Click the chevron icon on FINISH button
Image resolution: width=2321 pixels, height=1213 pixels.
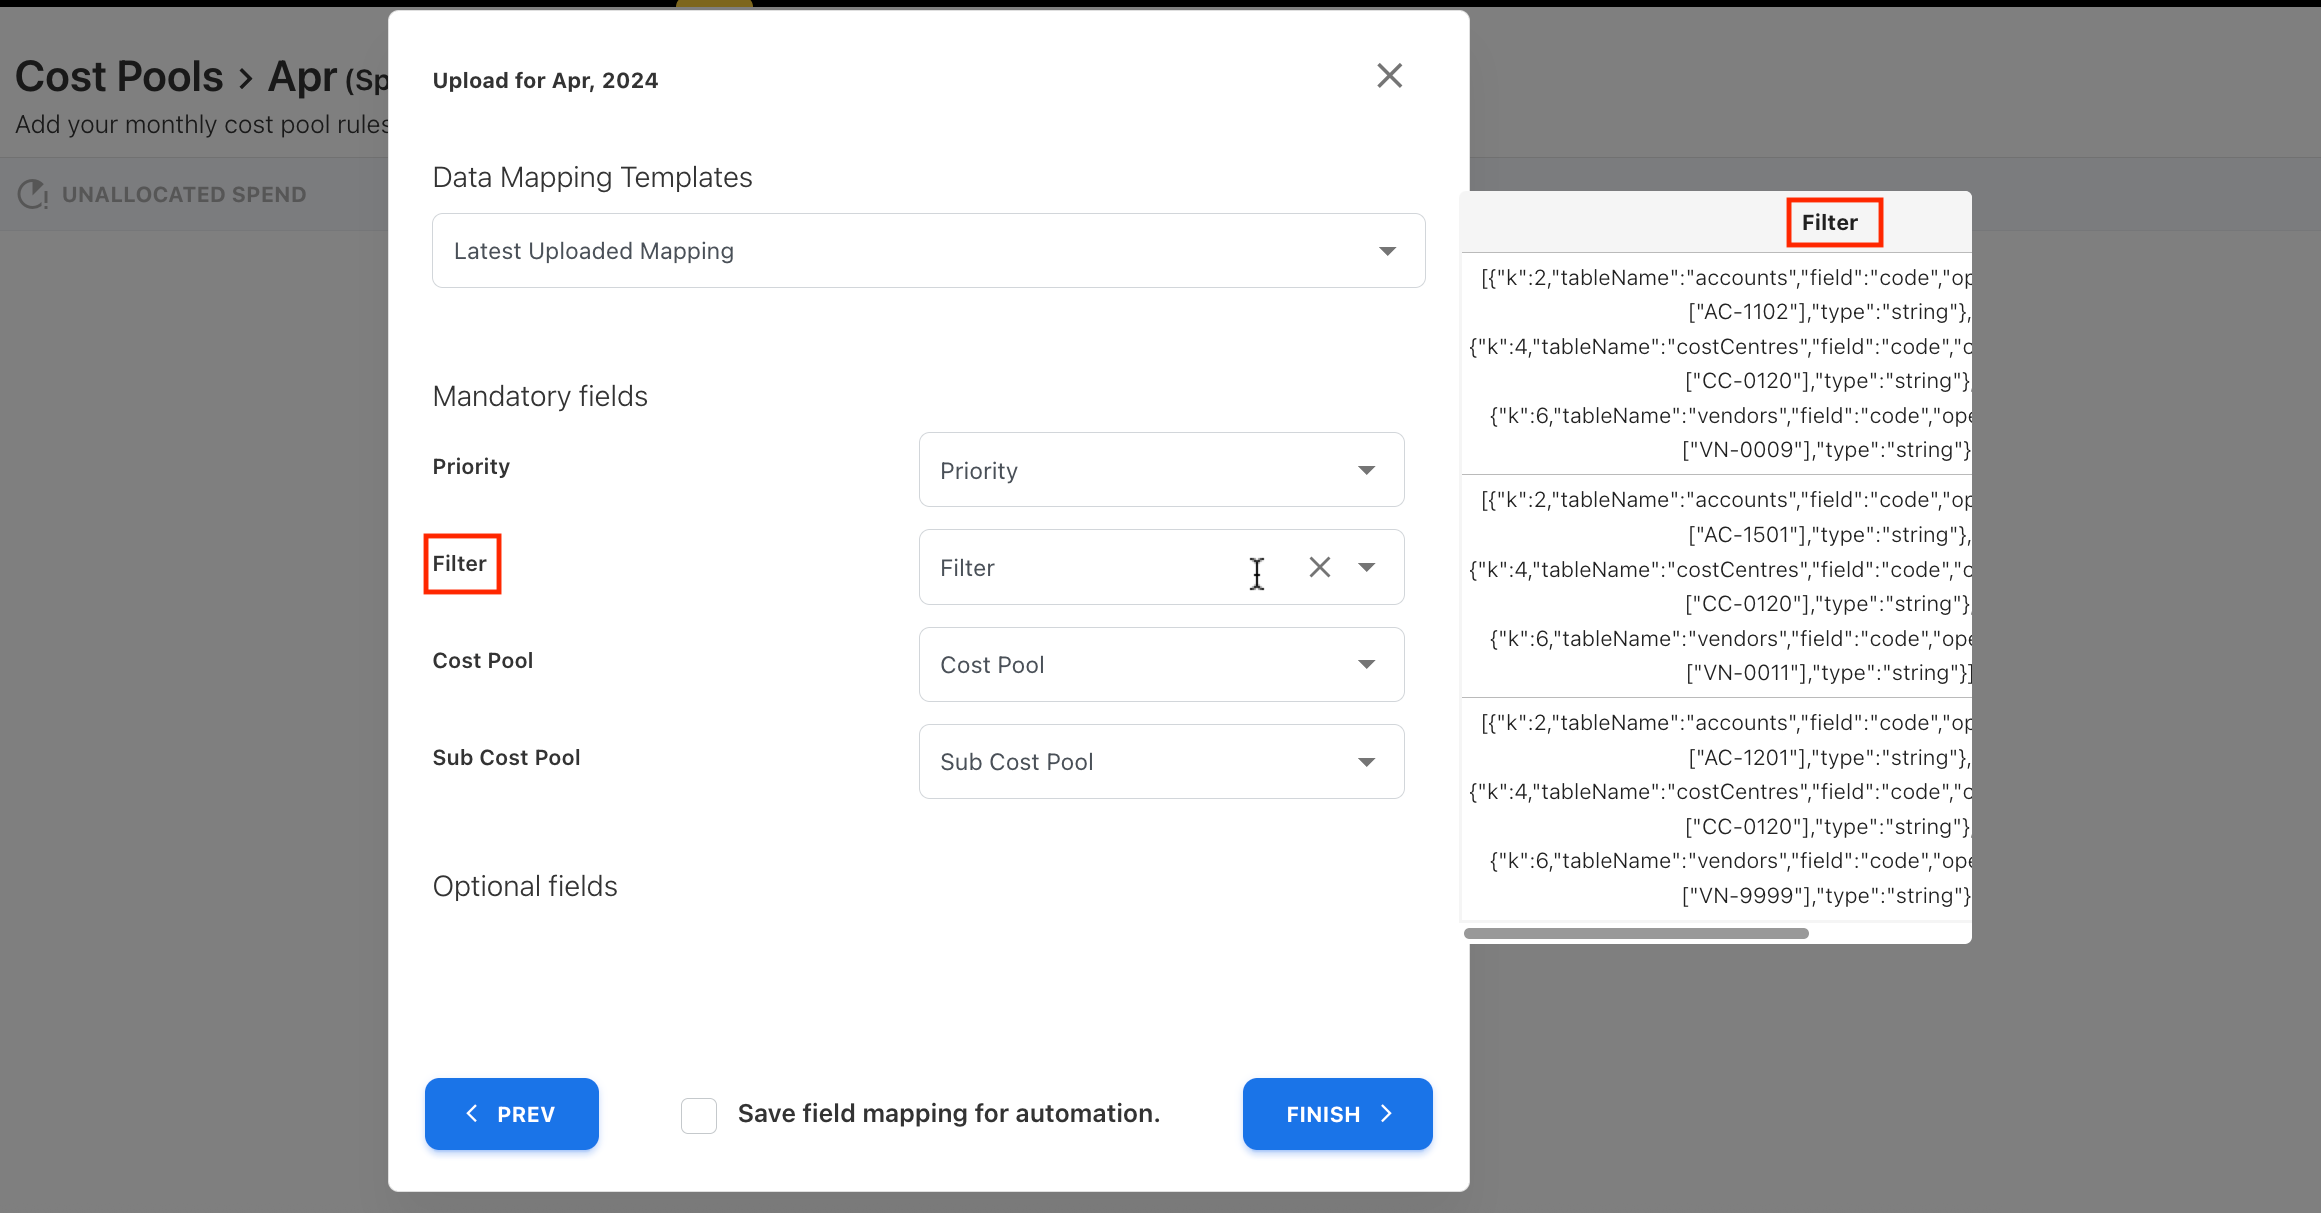1386,1114
